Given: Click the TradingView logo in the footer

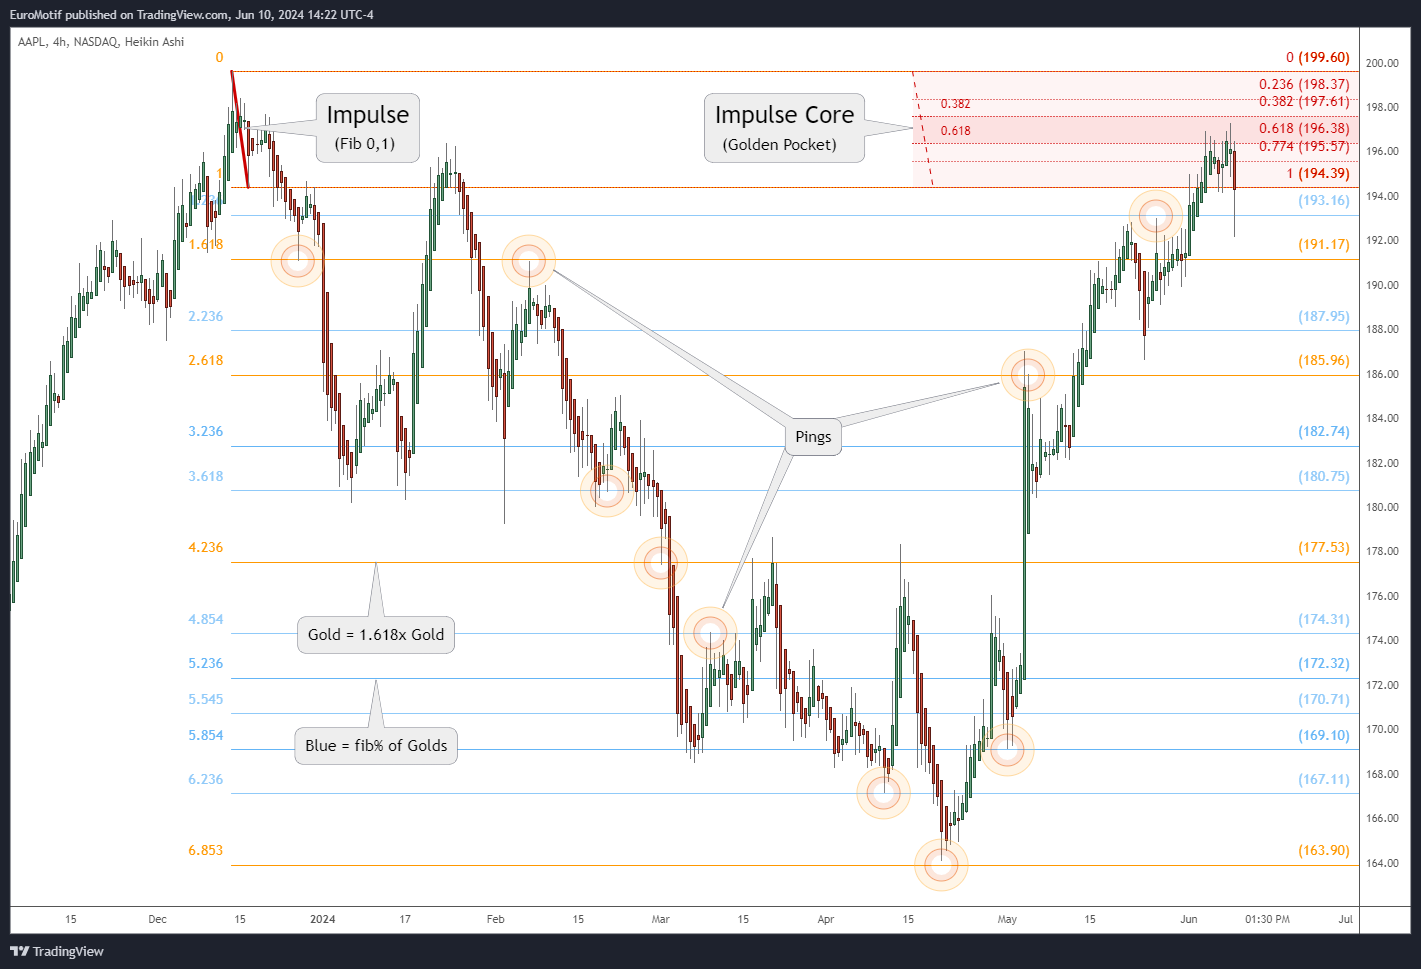Looking at the screenshot, I should coord(57,951).
